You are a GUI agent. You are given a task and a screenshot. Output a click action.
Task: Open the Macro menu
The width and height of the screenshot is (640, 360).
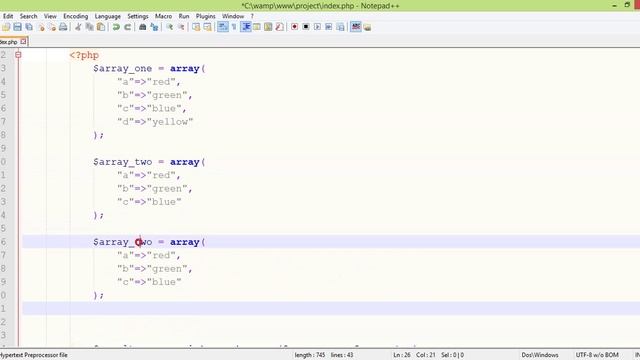(163, 16)
